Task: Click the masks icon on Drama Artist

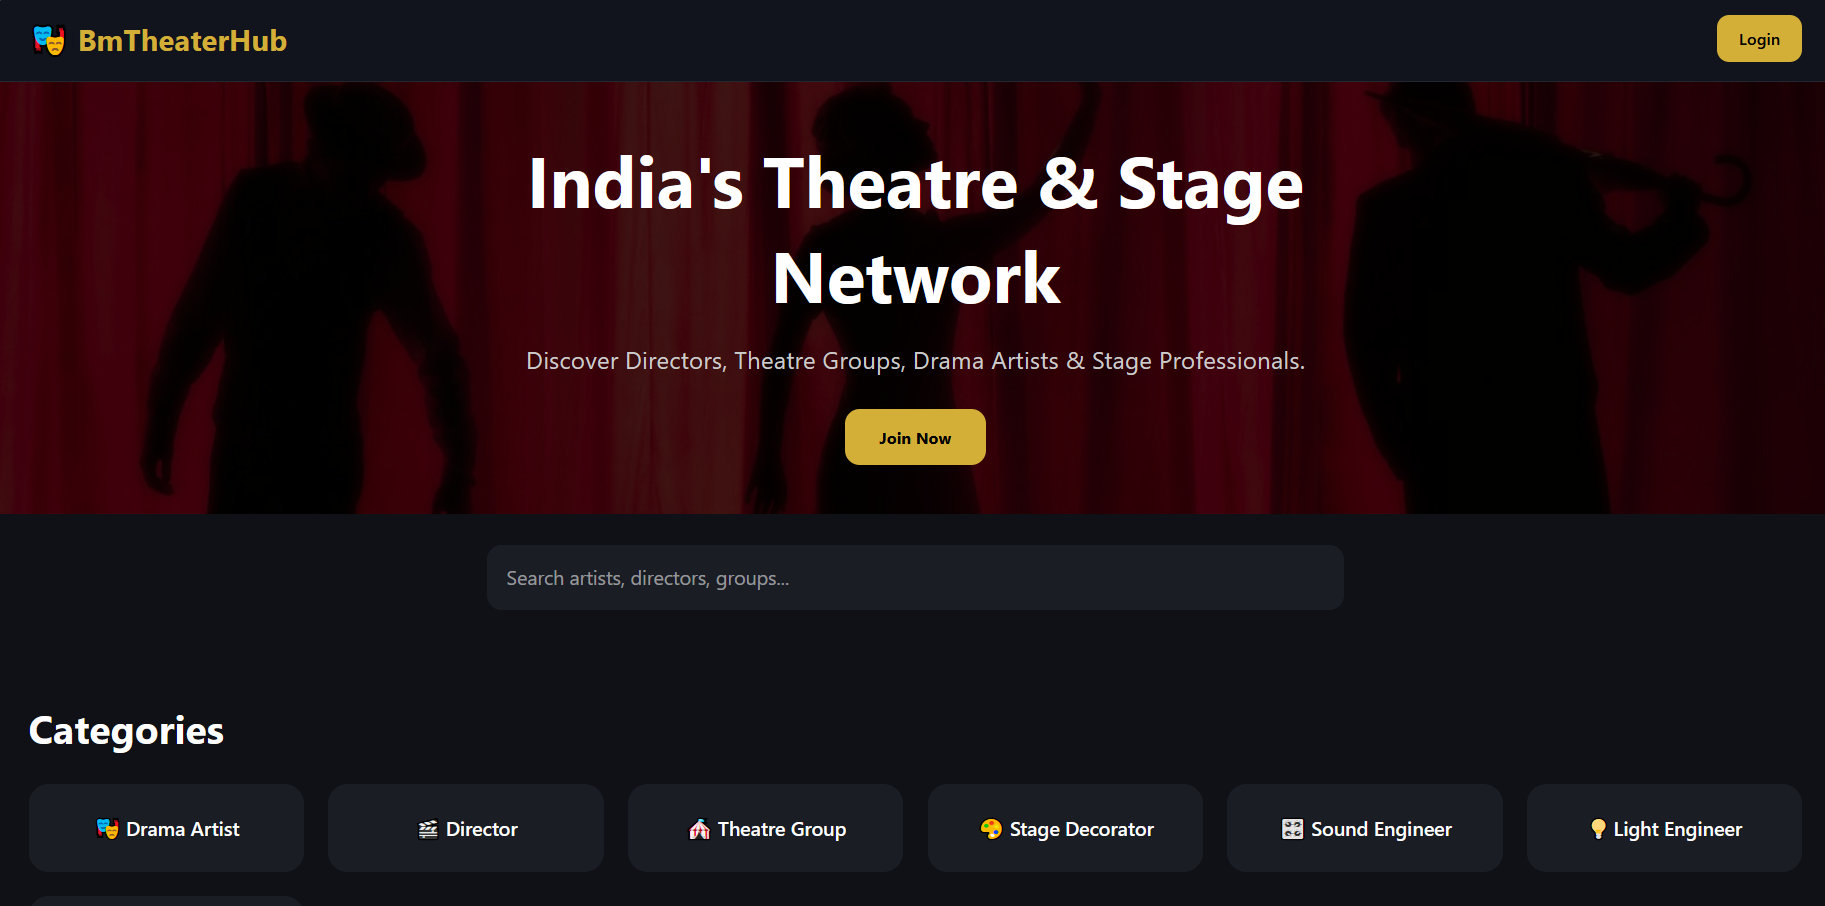Action: click(x=107, y=829)
